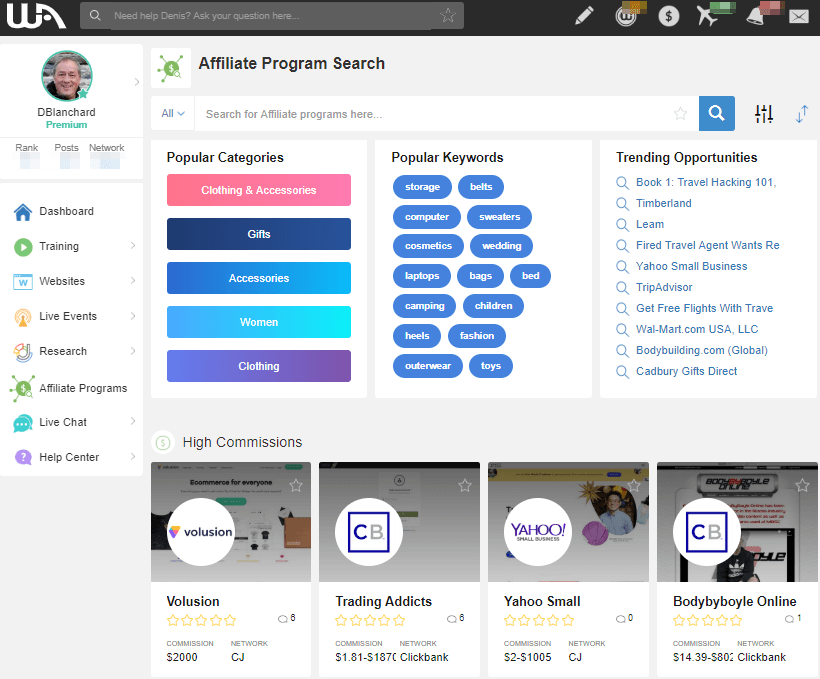Screen dimensions: 820x679
Task: Open TripAdvisor trending link
Action: [x=664, y=287]
